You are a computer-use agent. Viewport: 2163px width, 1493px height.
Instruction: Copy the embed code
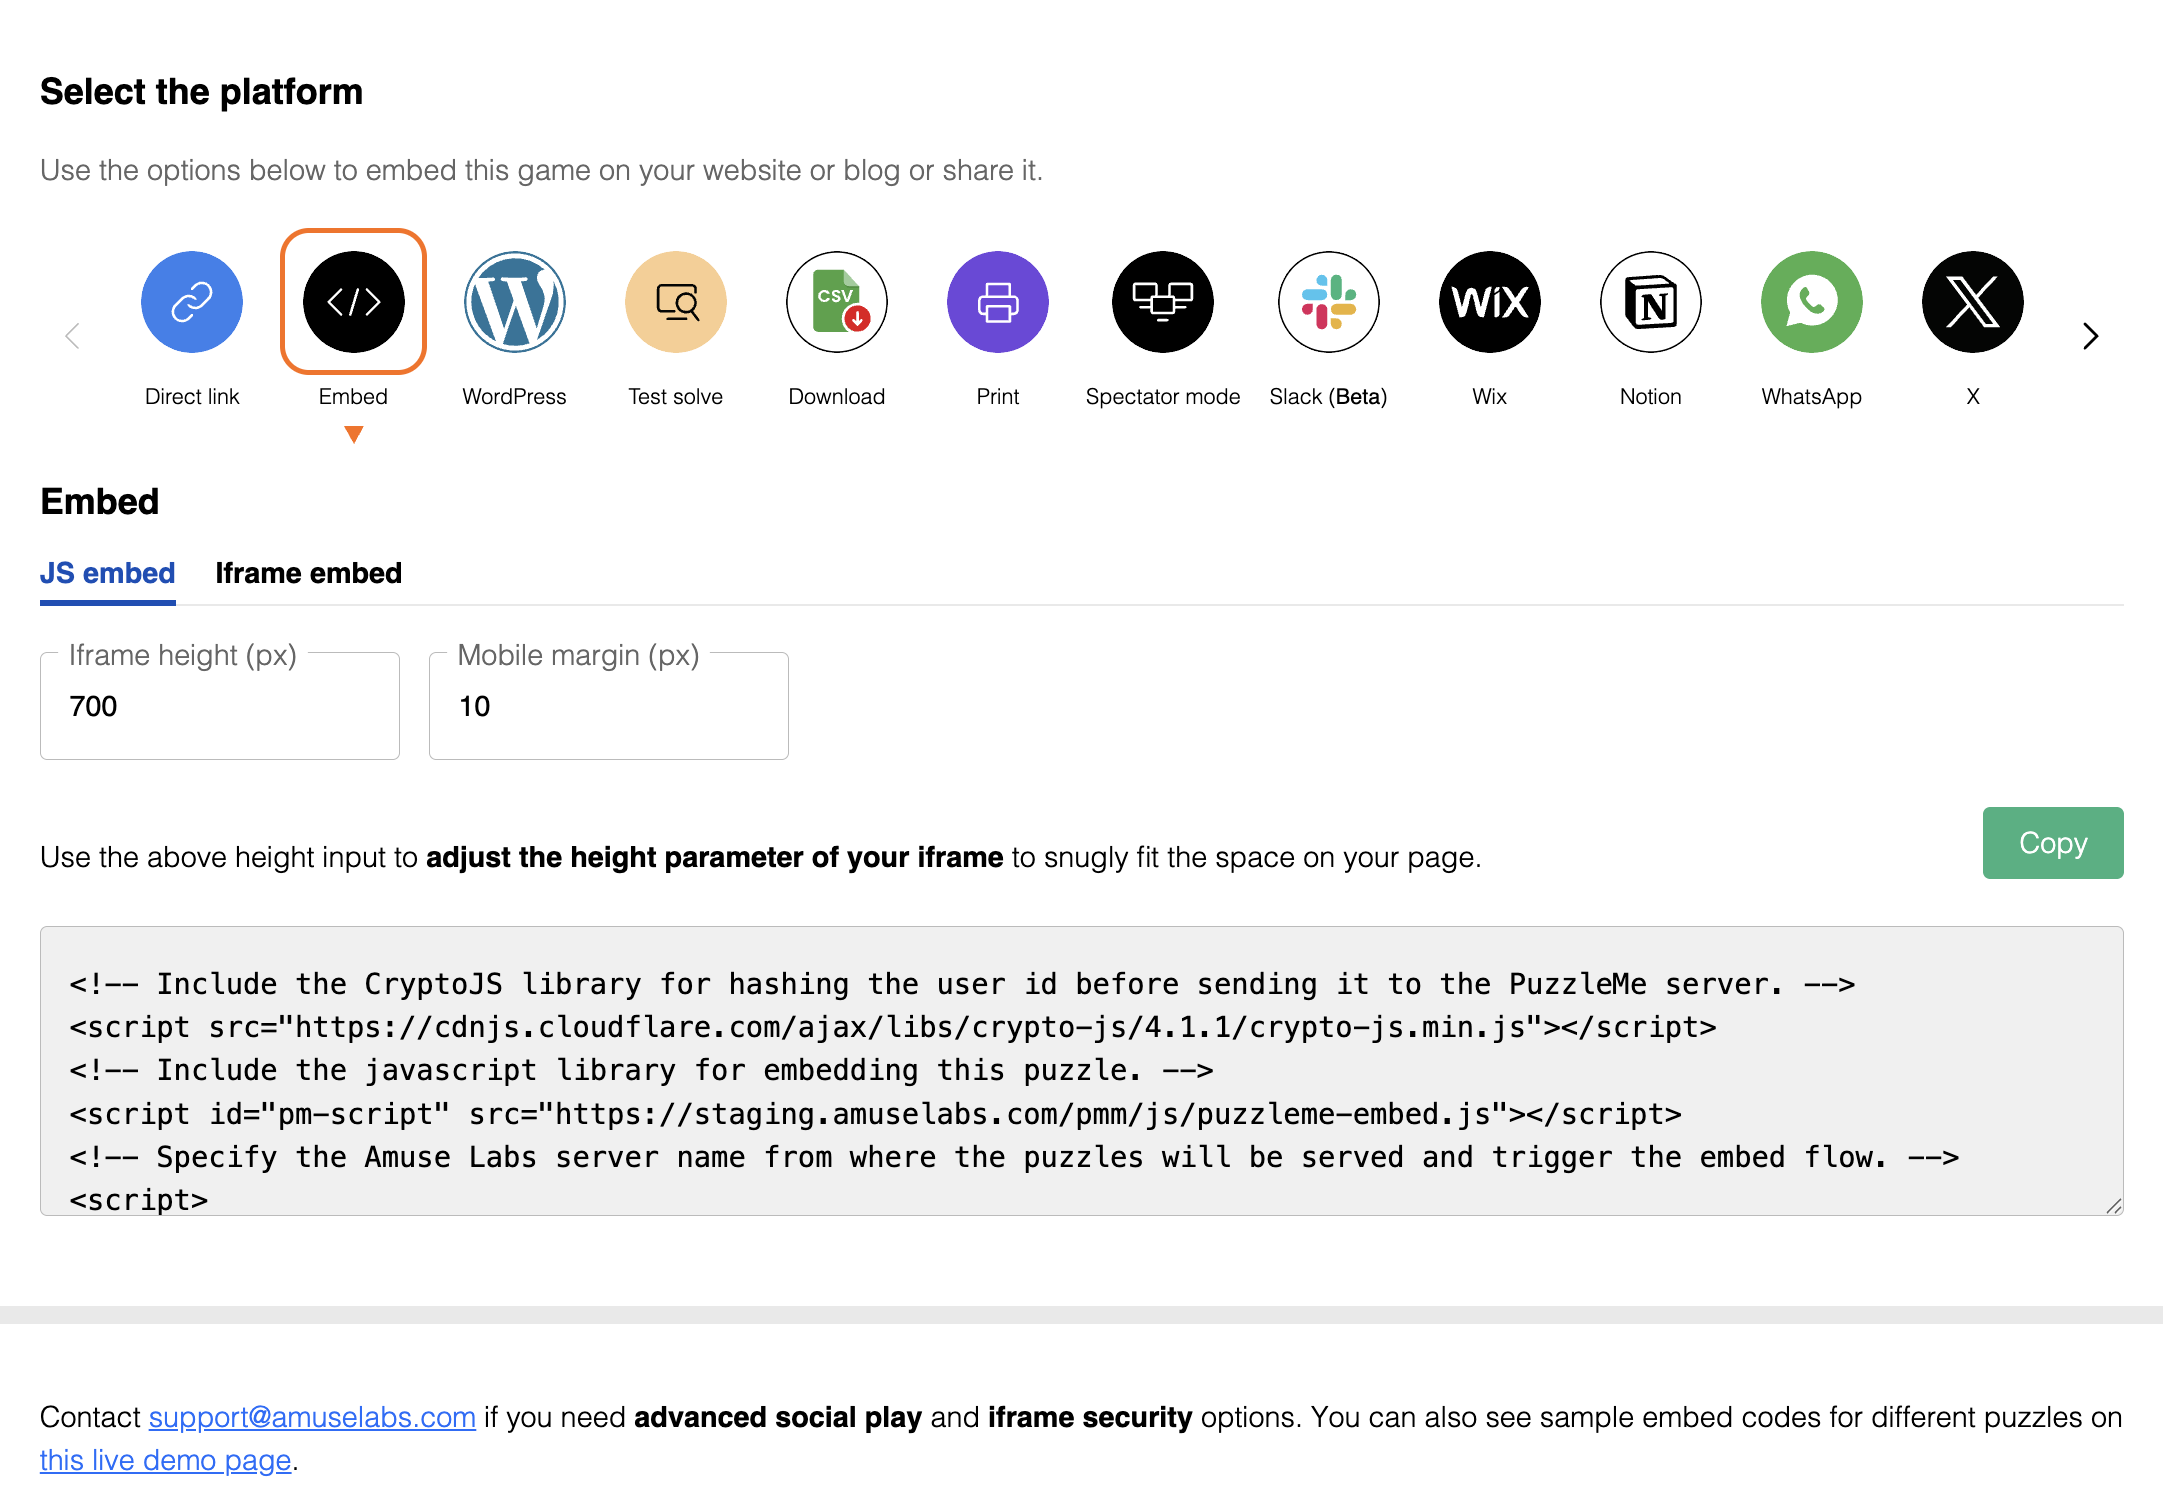[2053, 843]
